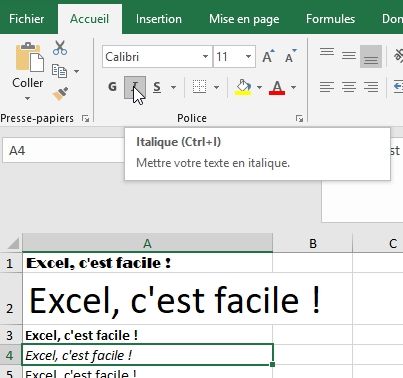Select column A header
The image size is (403, 378).
point(147,243)
